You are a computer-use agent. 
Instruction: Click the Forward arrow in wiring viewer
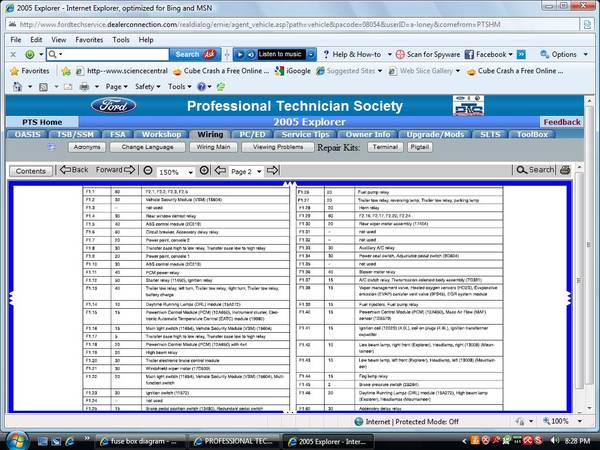coord(116,170)
